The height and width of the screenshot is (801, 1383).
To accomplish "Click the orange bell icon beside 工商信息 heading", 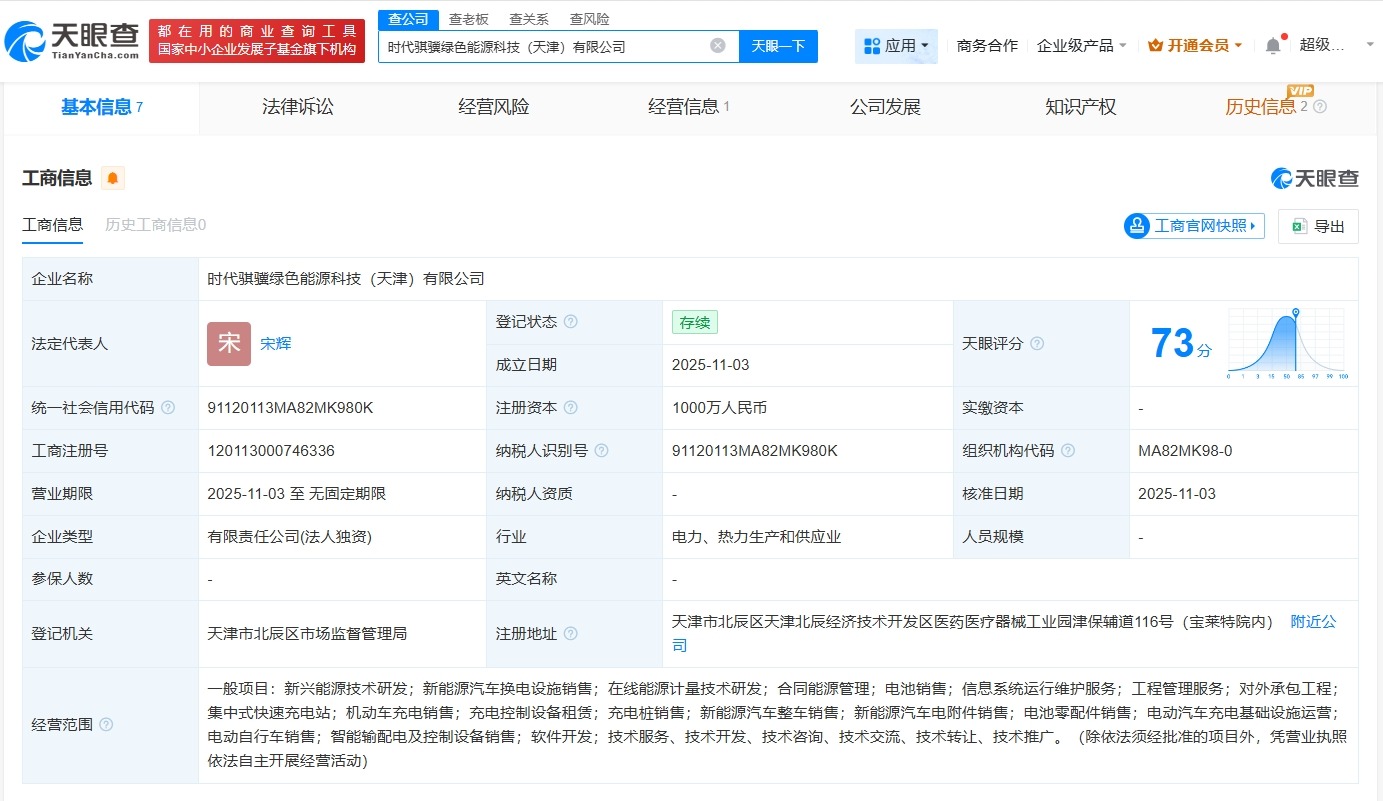I will tap(113, 177).
